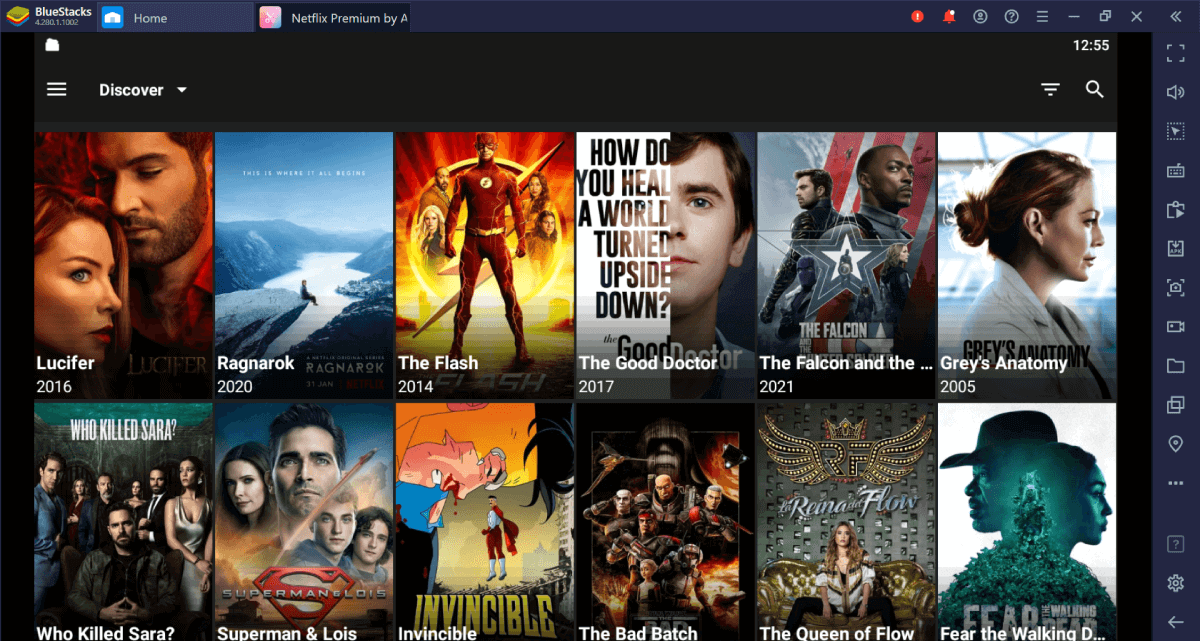Open the hamburger navigation menu
The height and width of the screenshot is (641, 1200).
point(57,90)
